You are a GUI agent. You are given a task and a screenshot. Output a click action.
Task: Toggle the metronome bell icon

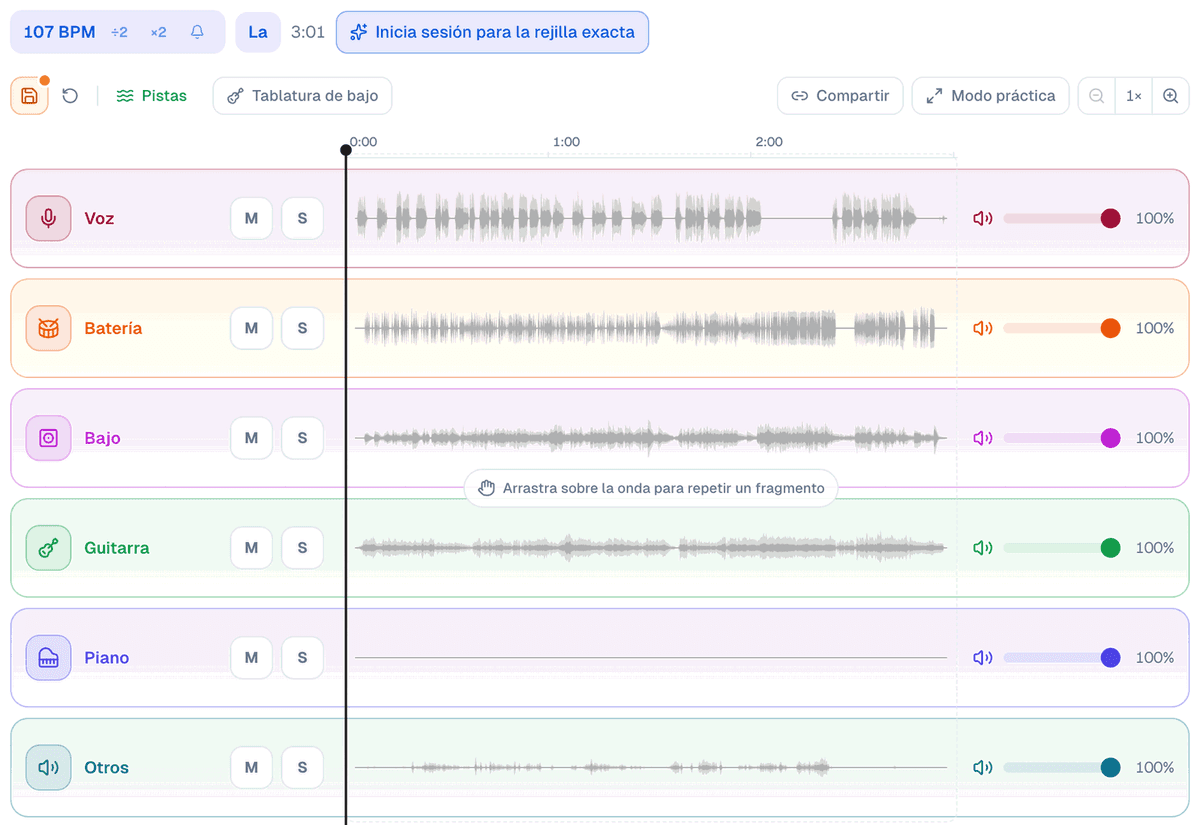[x=197, y=32]
